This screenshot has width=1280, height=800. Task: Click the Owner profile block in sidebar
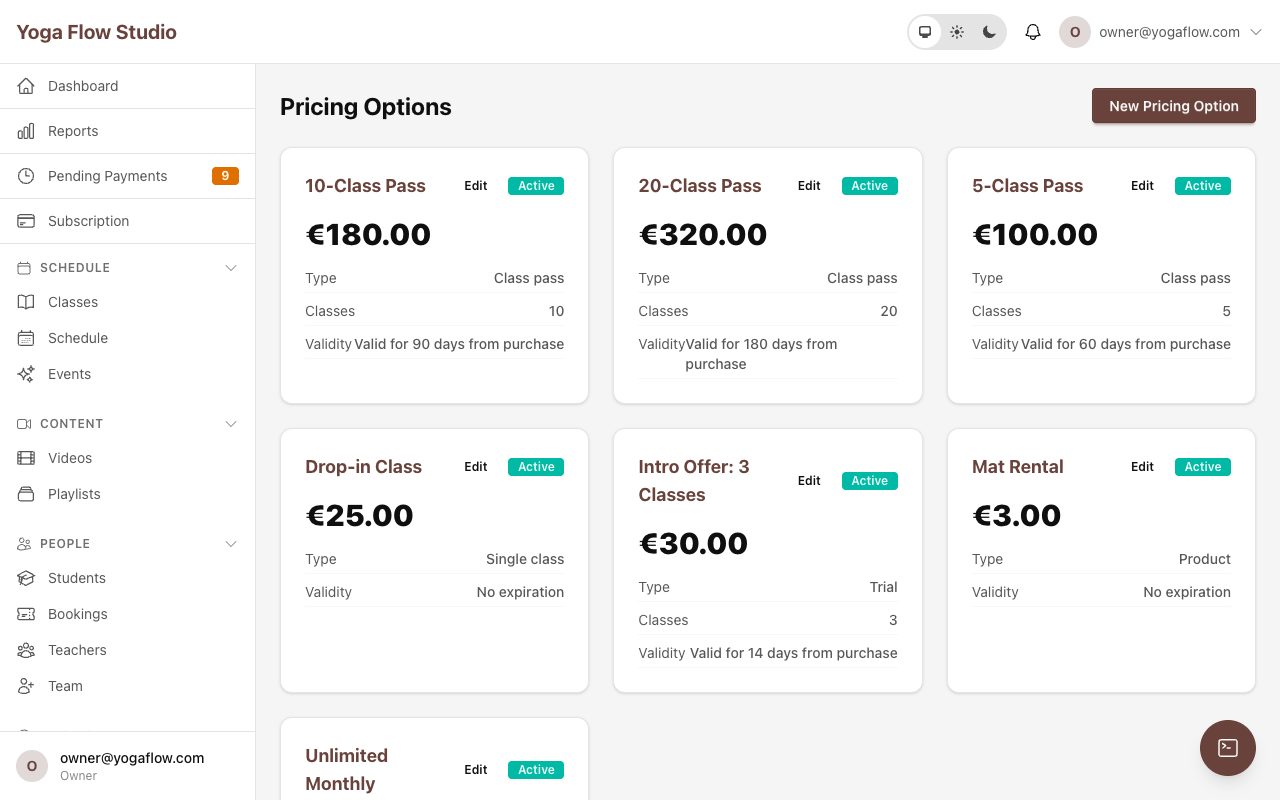tap(128, 766)
